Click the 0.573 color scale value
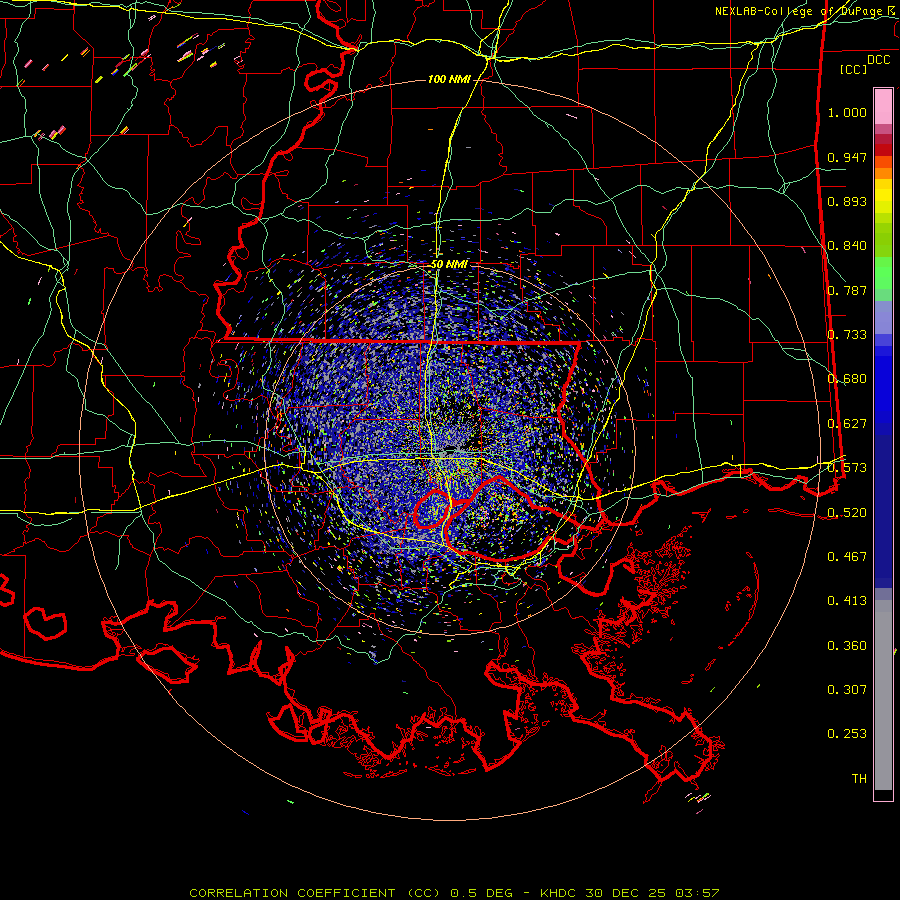900x900 pixels. [x=847, y=468]
